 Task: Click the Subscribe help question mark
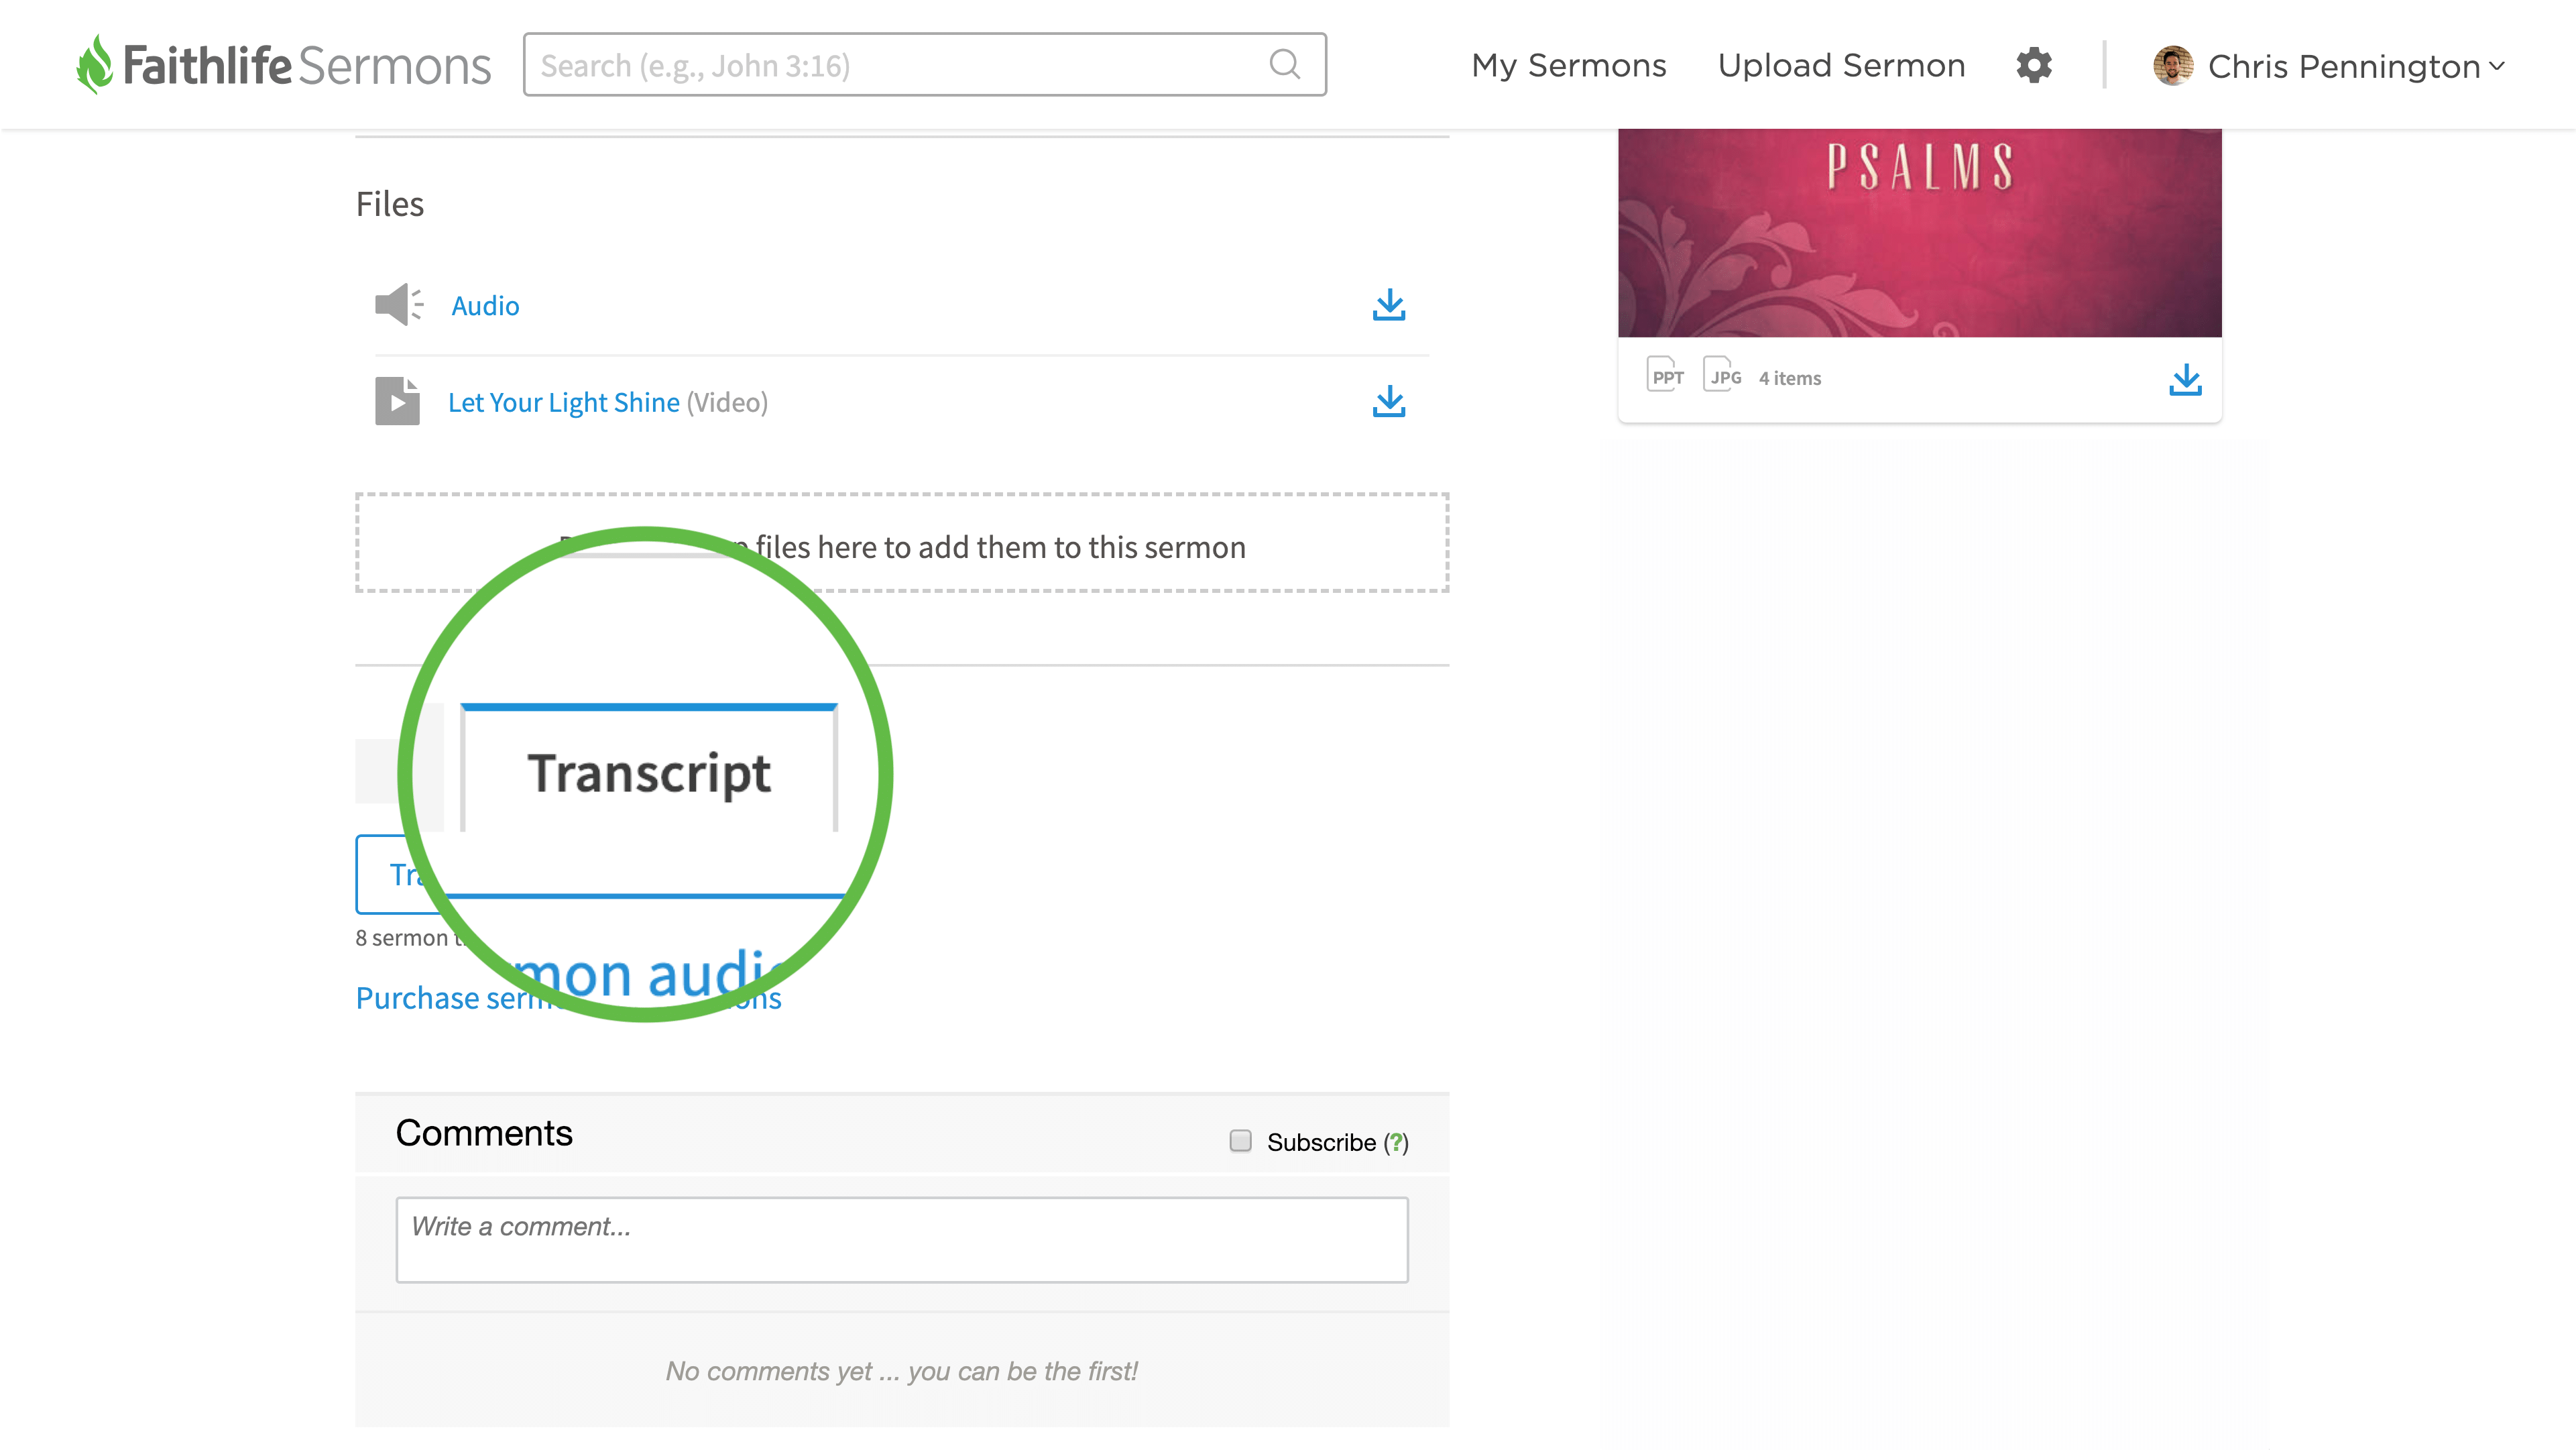(x=1396, y=1142)
